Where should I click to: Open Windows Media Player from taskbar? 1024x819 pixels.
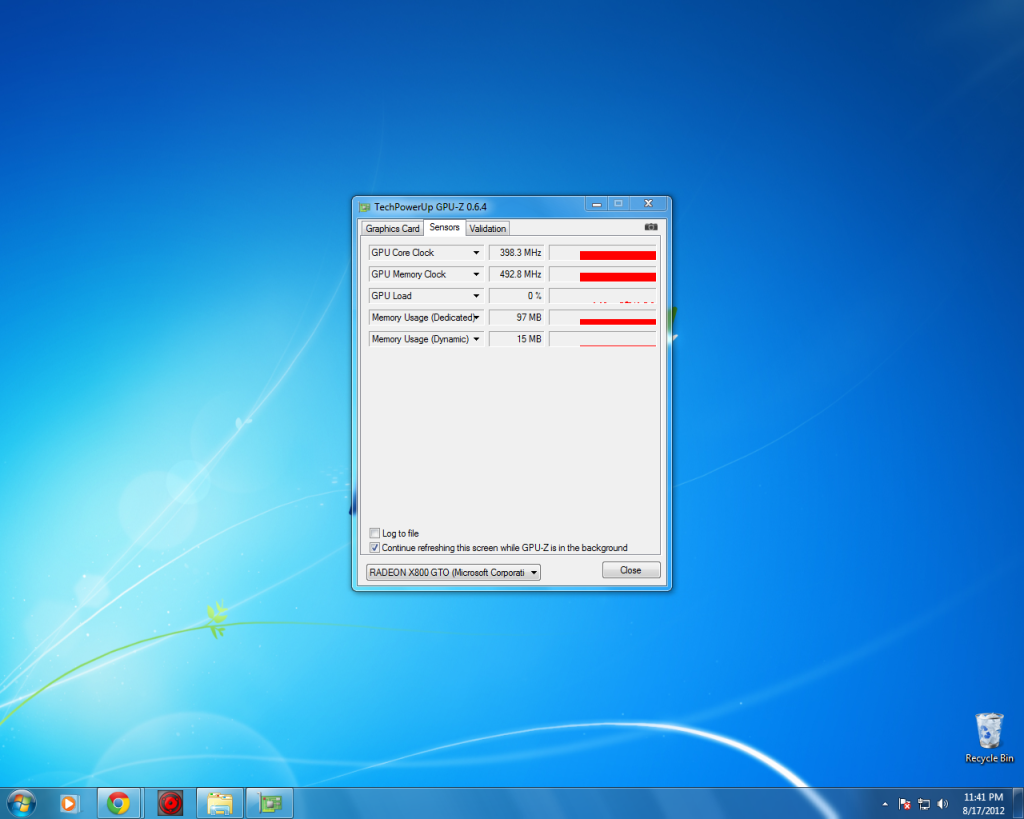(x=69, y=802)
